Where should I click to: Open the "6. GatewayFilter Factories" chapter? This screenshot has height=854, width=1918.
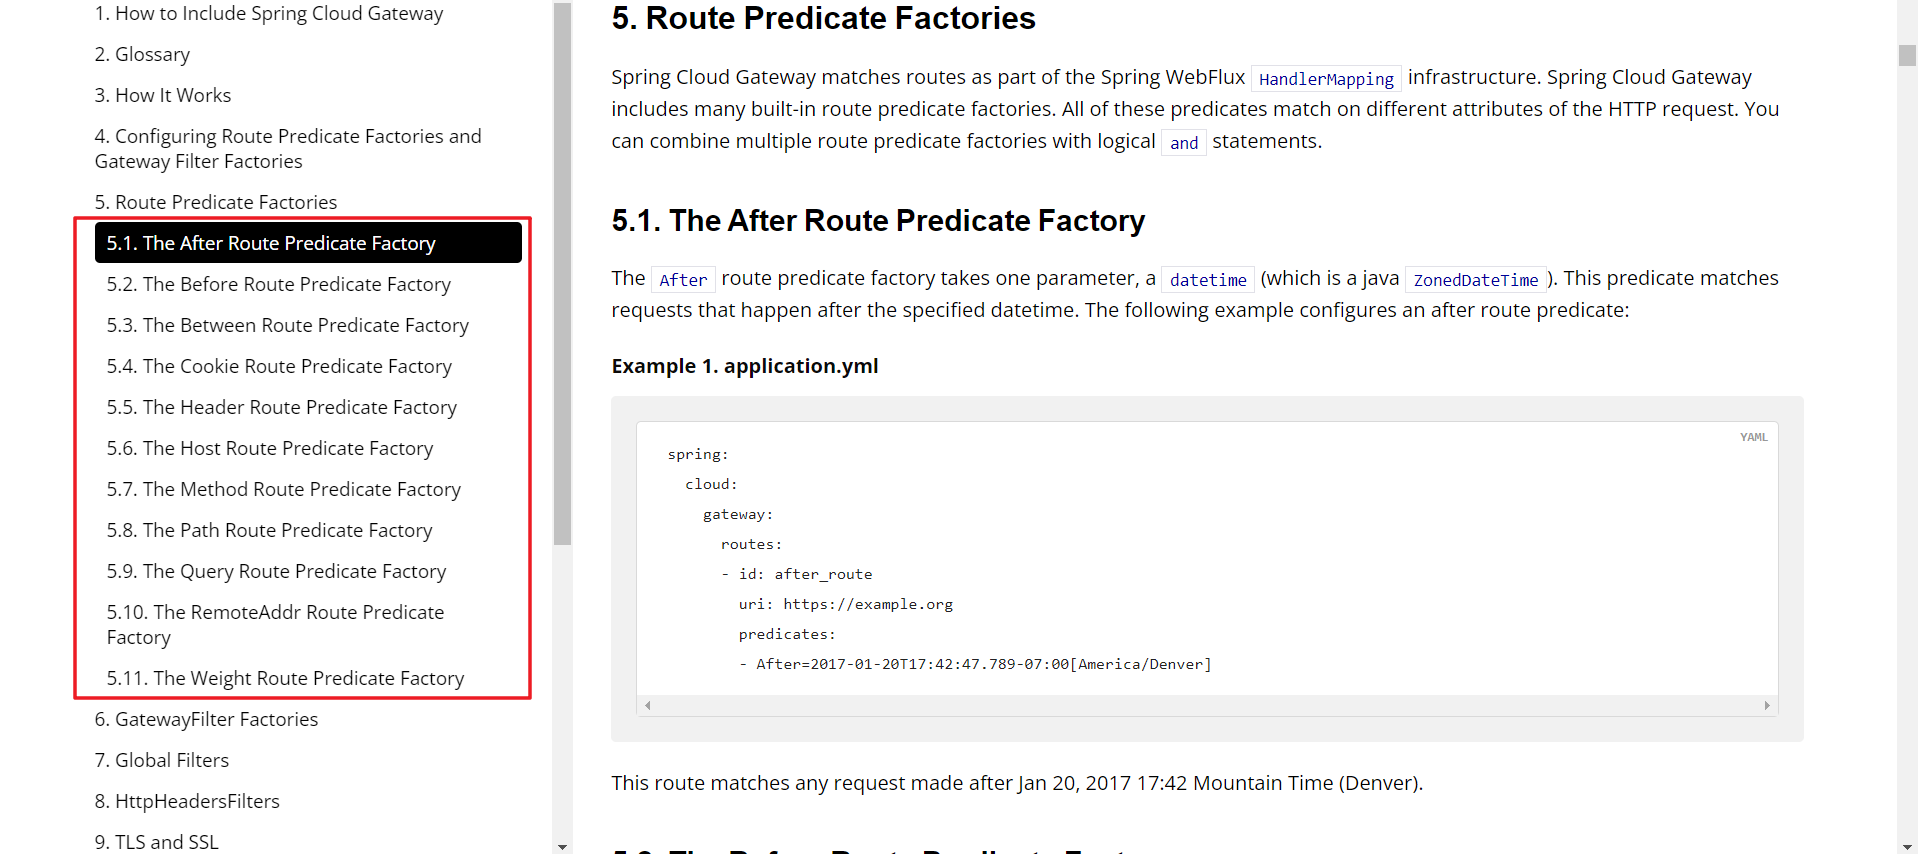[x=206, y=719]
